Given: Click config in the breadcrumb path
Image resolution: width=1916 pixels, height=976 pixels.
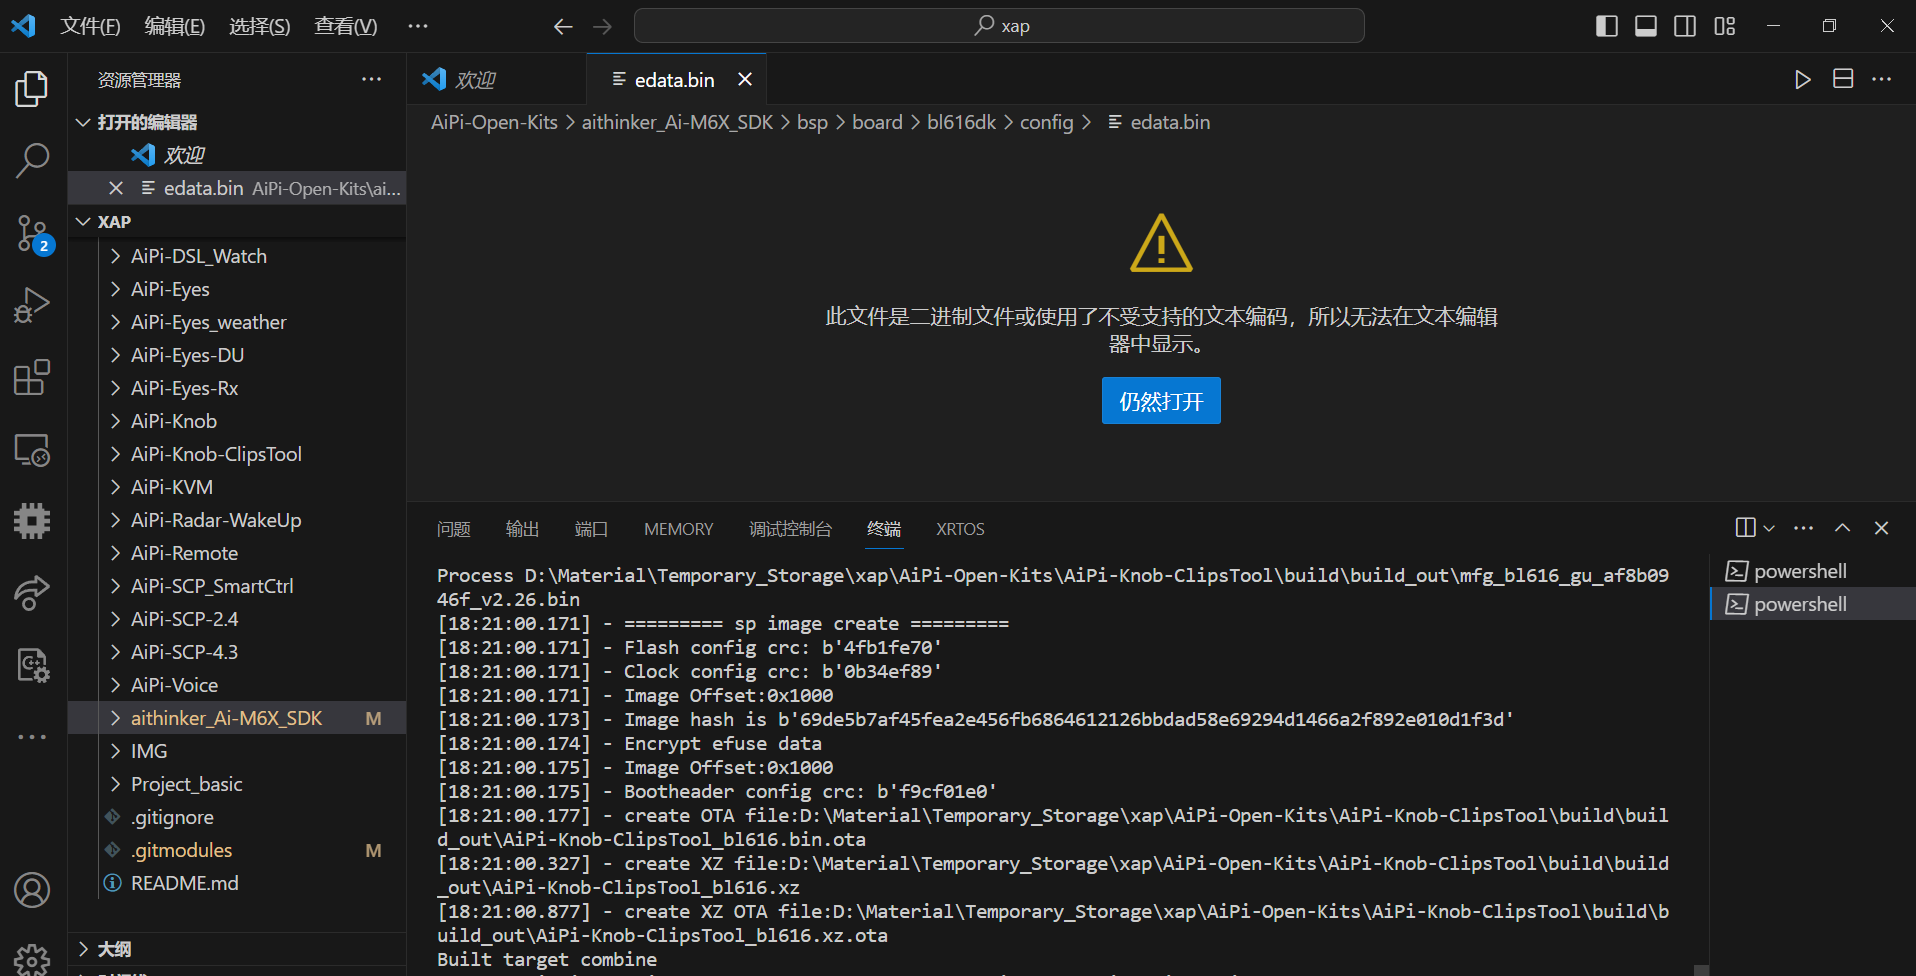Looking at the screenshot, I should (1046, 122).
